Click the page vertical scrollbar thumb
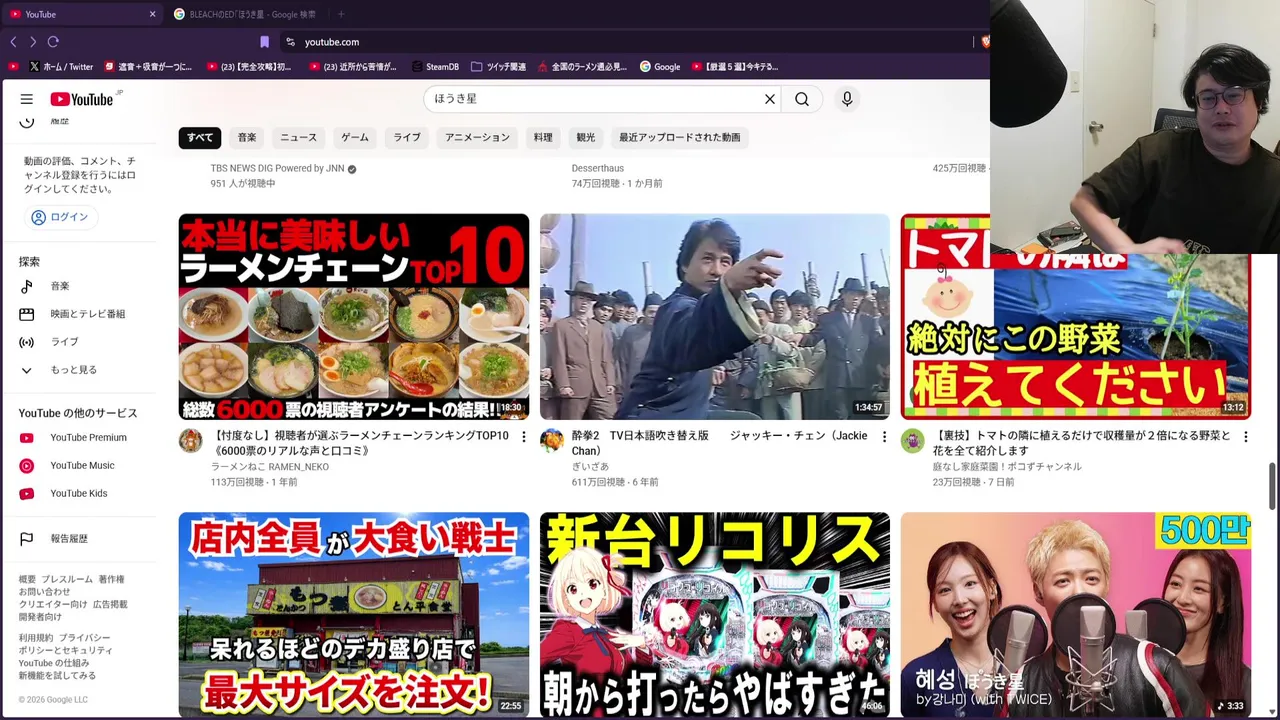 pyautogui.click(x=1273, y=485)
